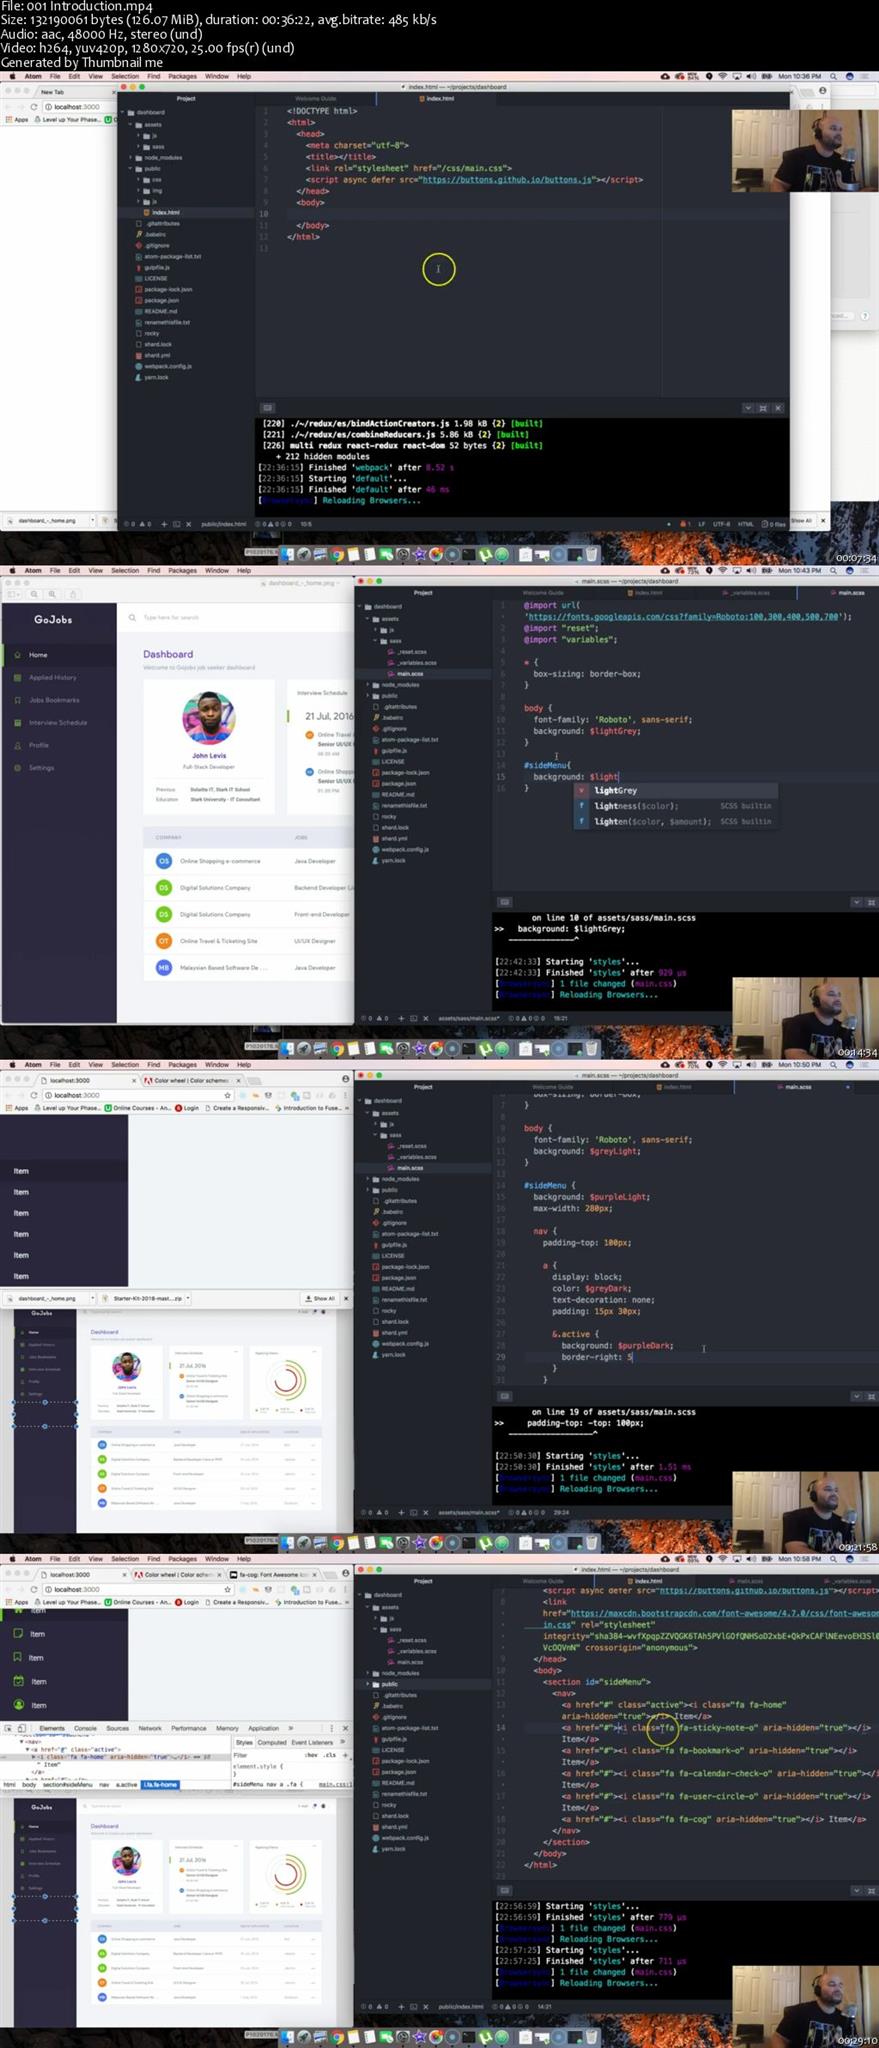Viewport: 879px width, 2048px height.
Task: In 00:21:58 frame, collapse dashboard root folder
Action: (x=361, y=1101)
